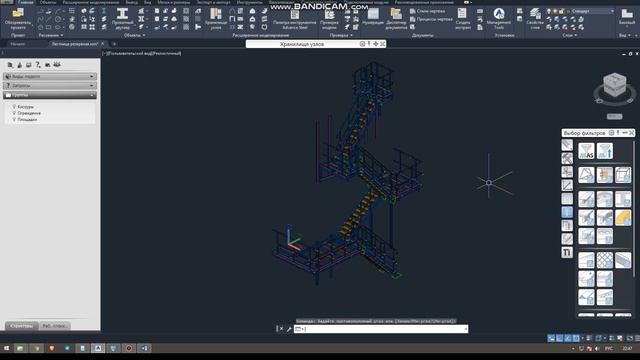
Task: Click Процессы чертежа button
Action: tap(431, 19)
